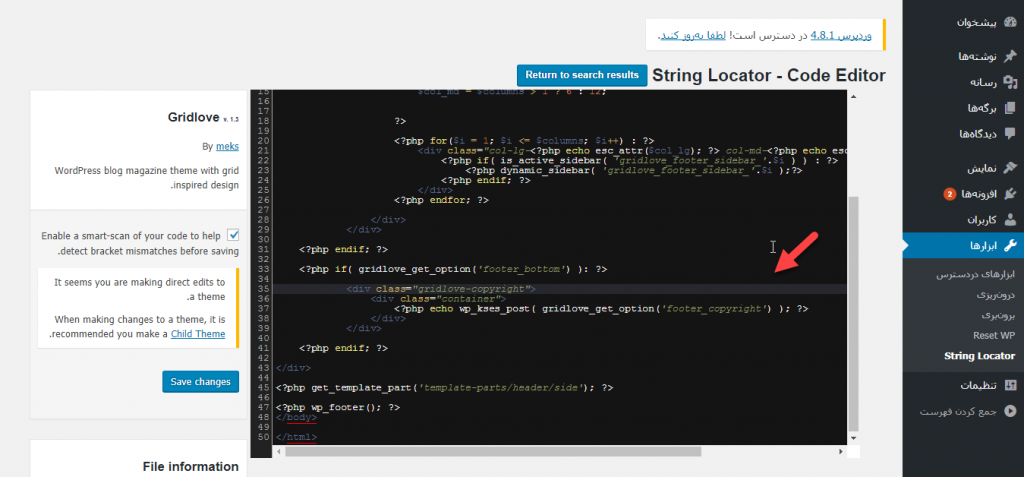The height and width of the screenshot is (477, 1024).
Task: Click Return to search results button
Action: pos(581,75)
